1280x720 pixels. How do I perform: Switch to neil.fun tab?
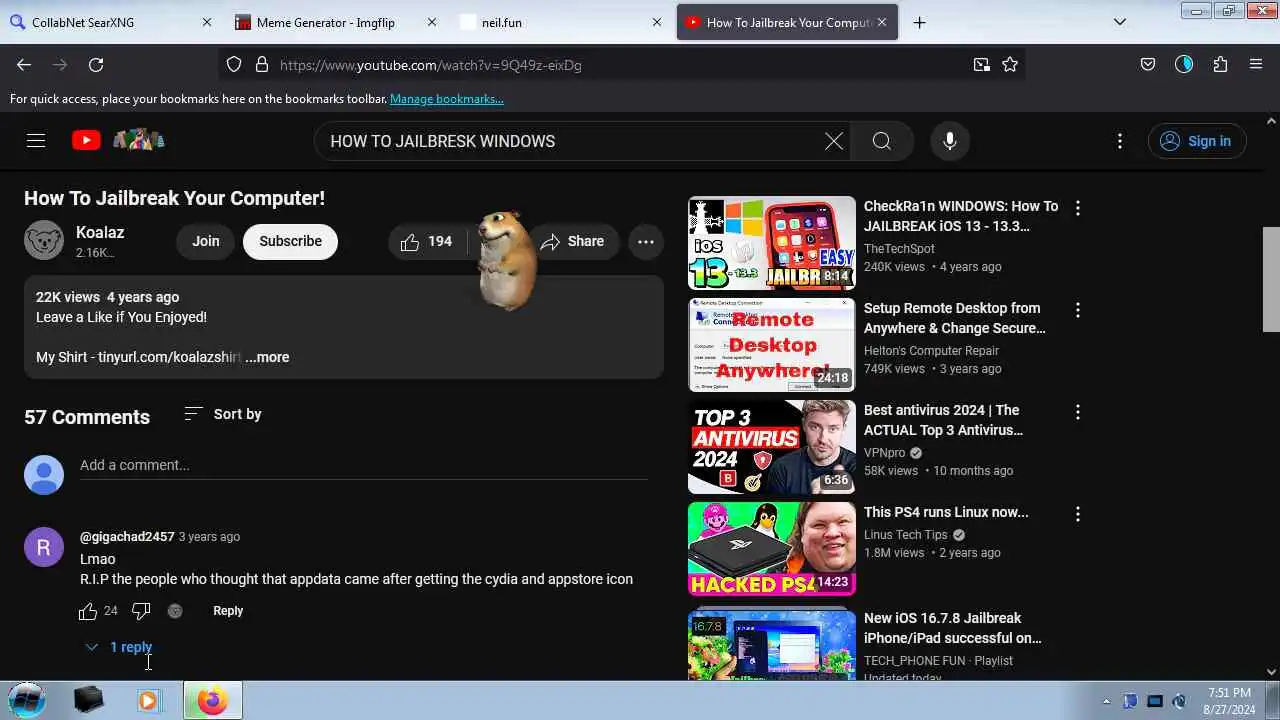(x=562, y=22)
